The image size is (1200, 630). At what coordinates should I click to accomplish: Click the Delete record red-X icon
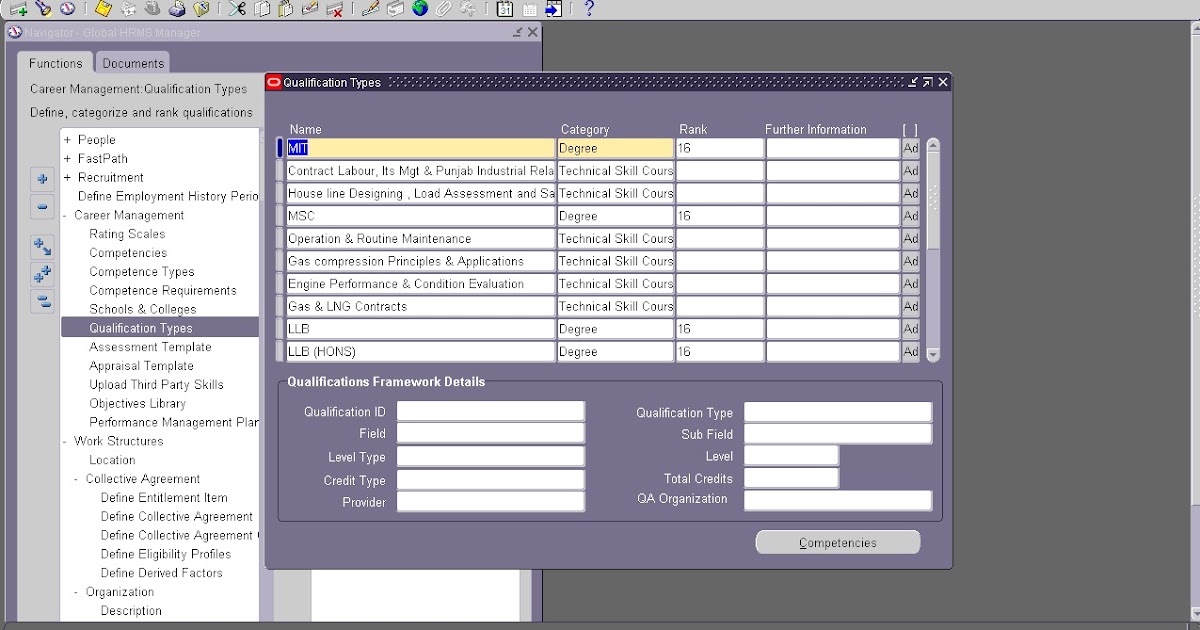[334, 8]
